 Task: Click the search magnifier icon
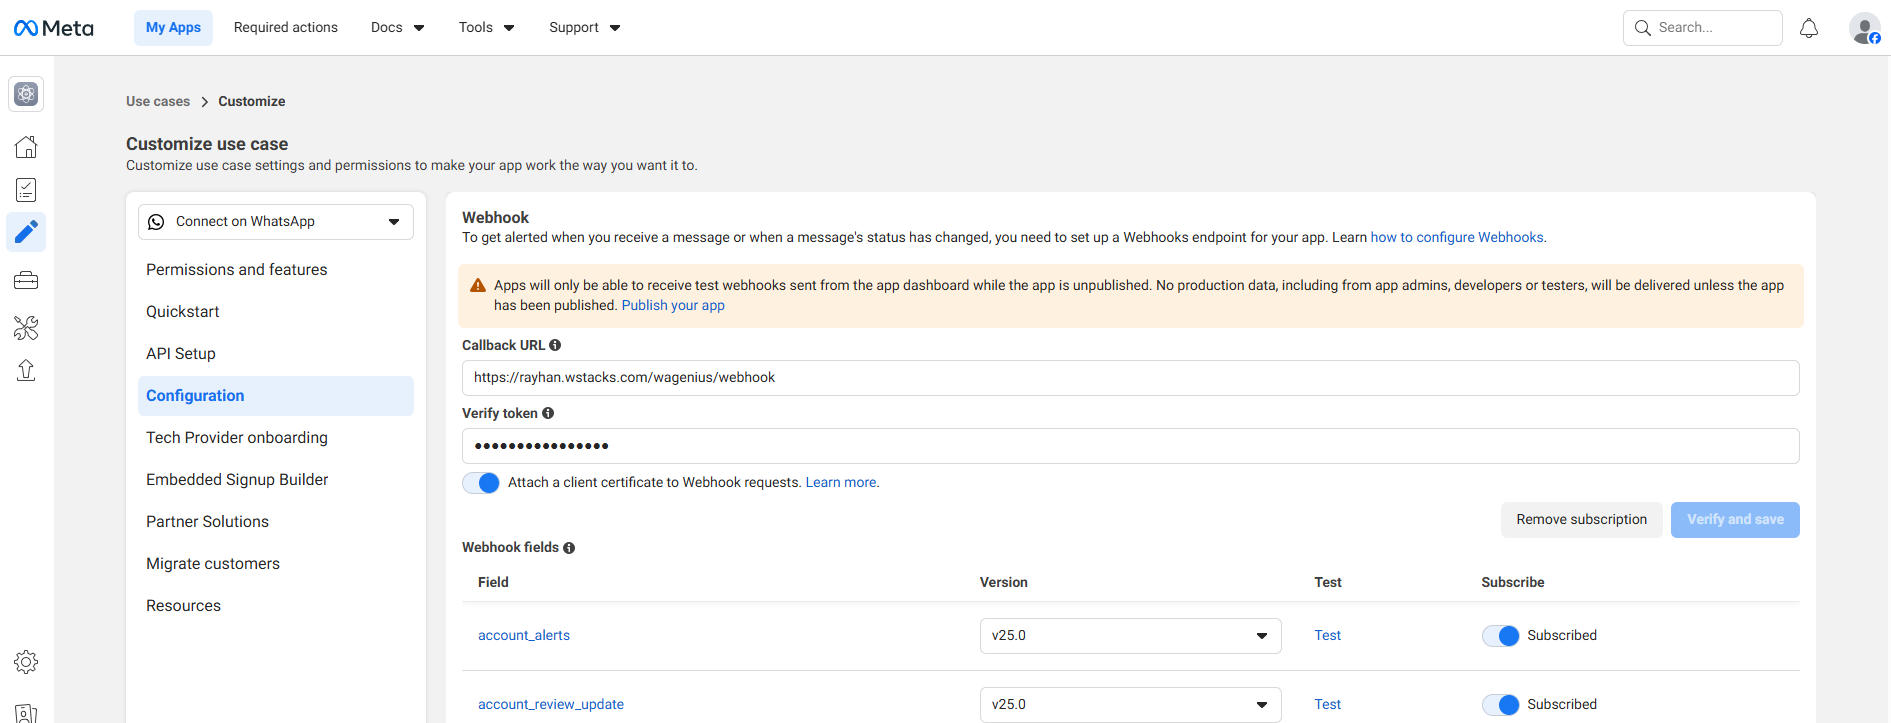[x=1642, y=28]
